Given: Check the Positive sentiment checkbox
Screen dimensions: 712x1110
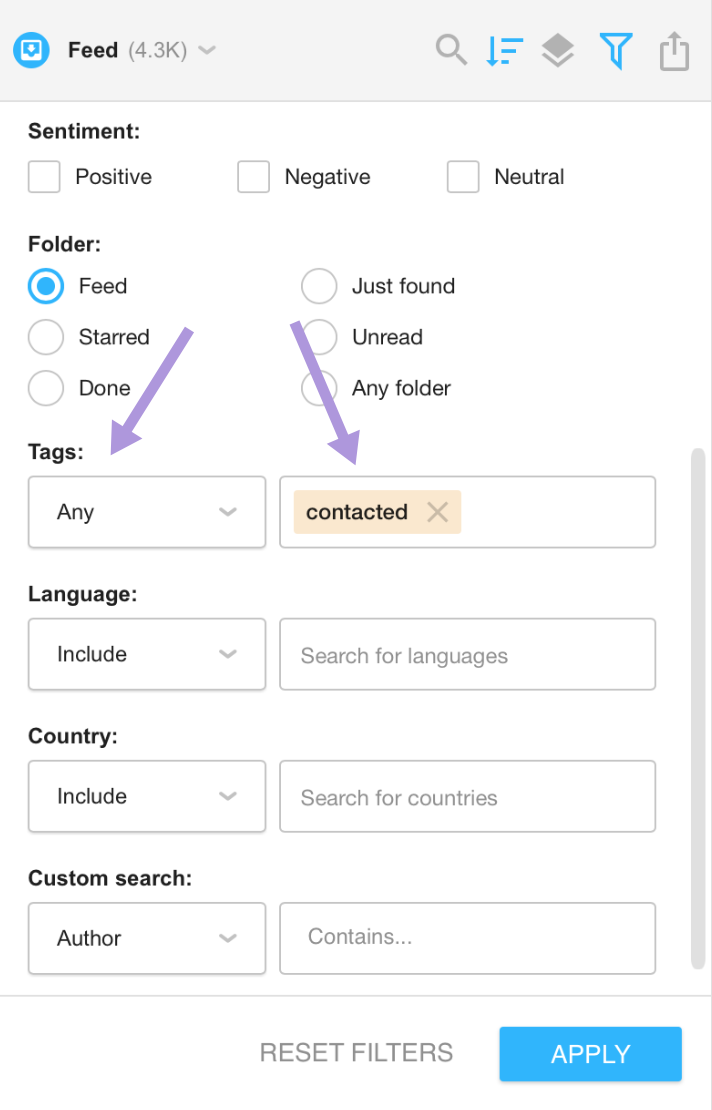Looking at the screenshot, I should pos(44,176).
